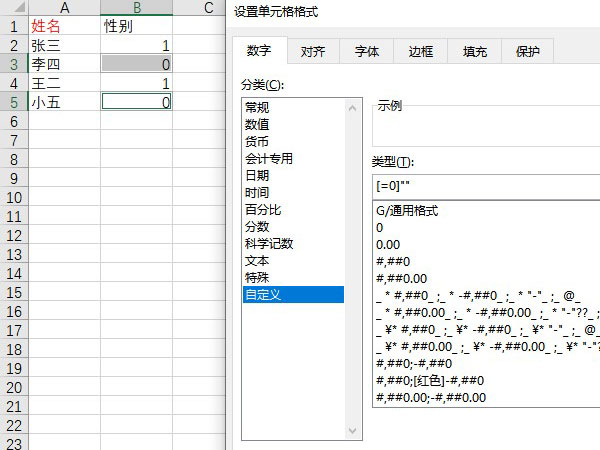Click the 类型 format code input field

coord(486,187)
